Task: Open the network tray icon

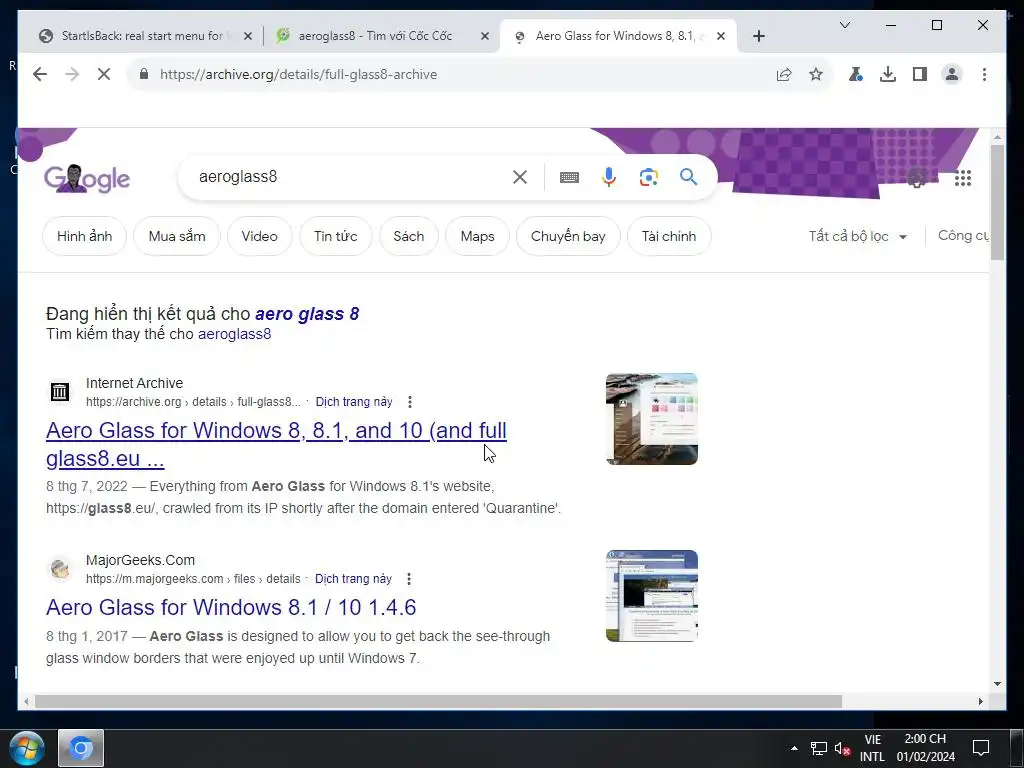Action: 818,748
